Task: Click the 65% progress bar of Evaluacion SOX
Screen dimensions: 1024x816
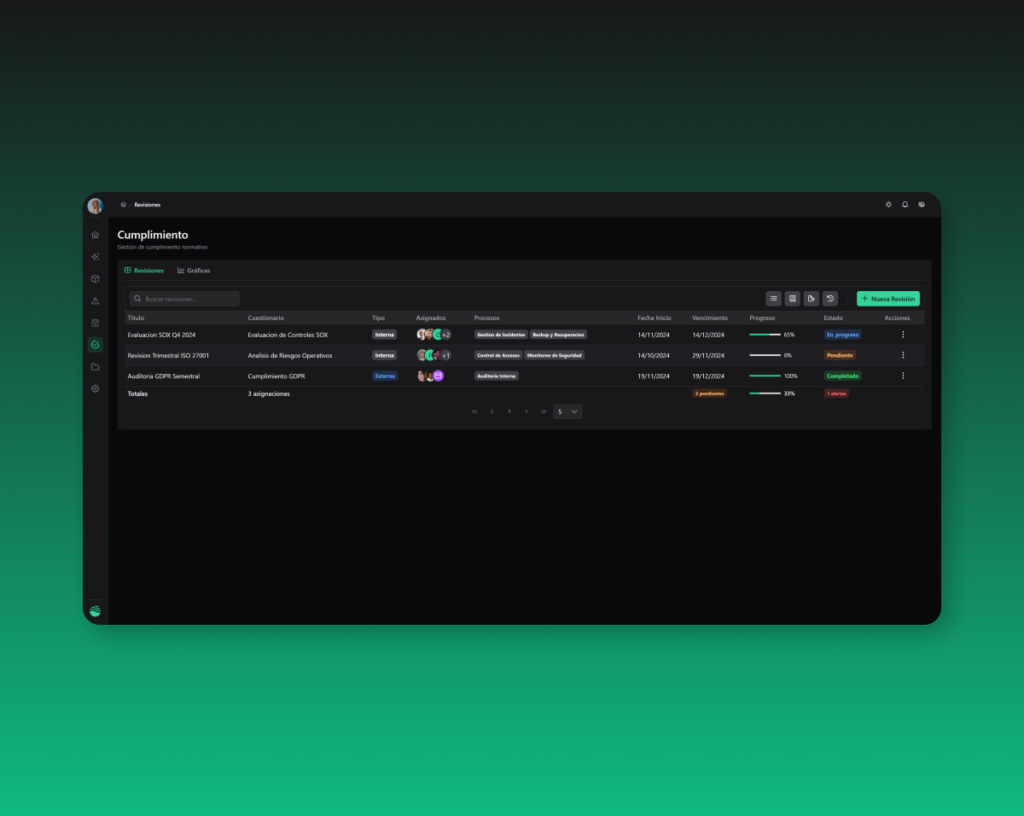Action: coord(765,334)
